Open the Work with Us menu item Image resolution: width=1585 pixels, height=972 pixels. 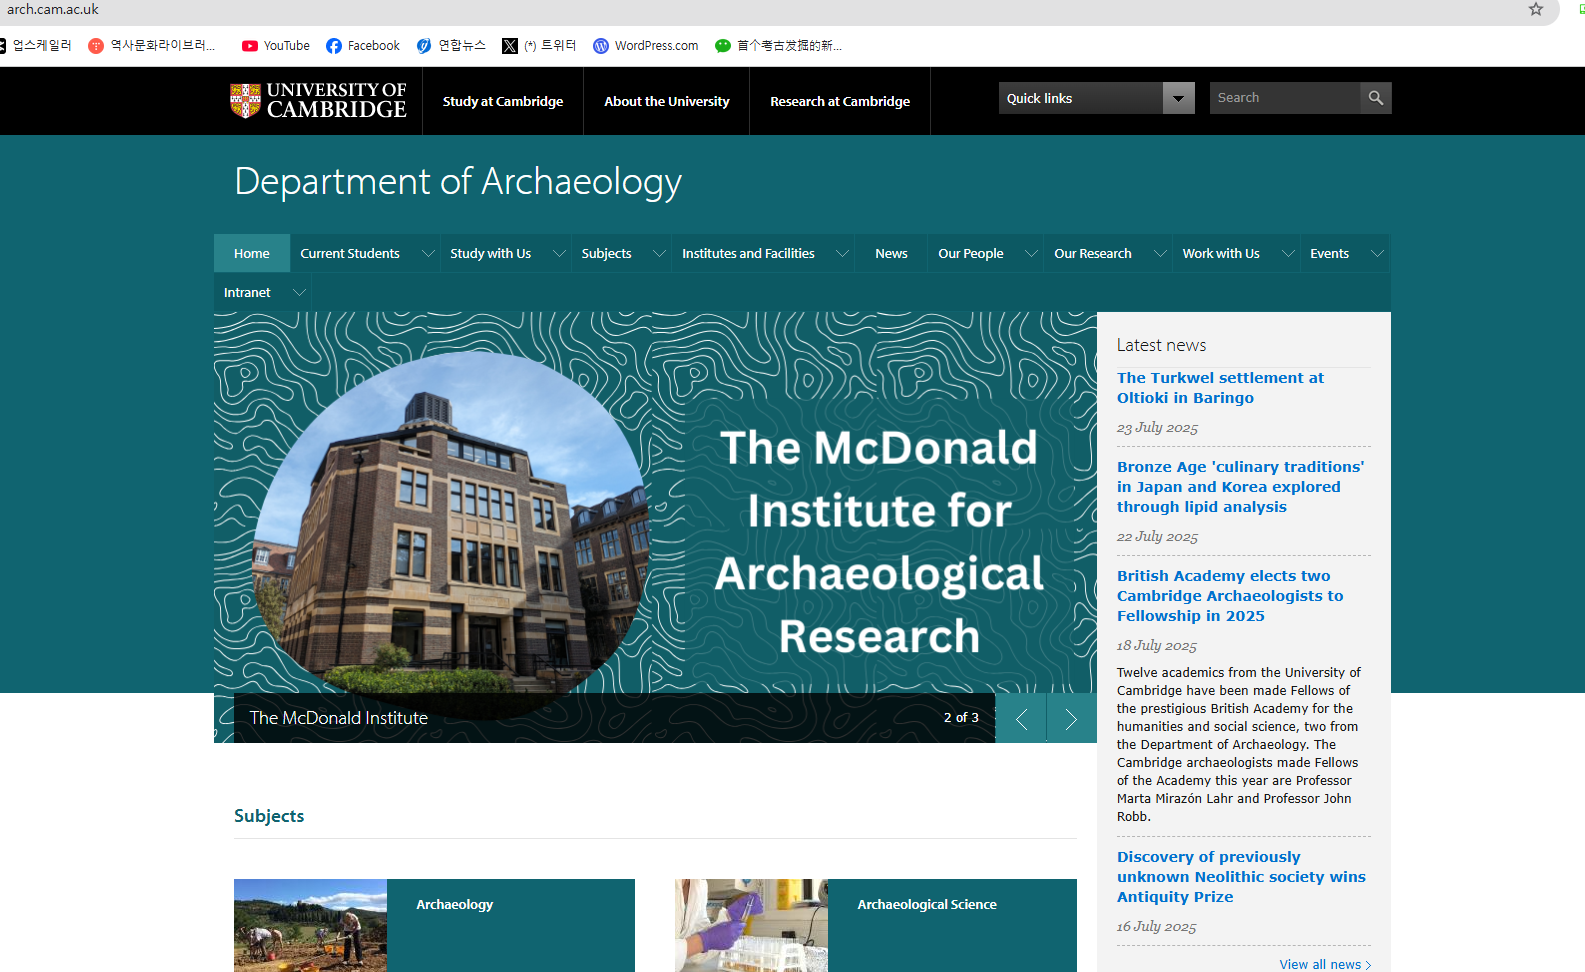1221,254
